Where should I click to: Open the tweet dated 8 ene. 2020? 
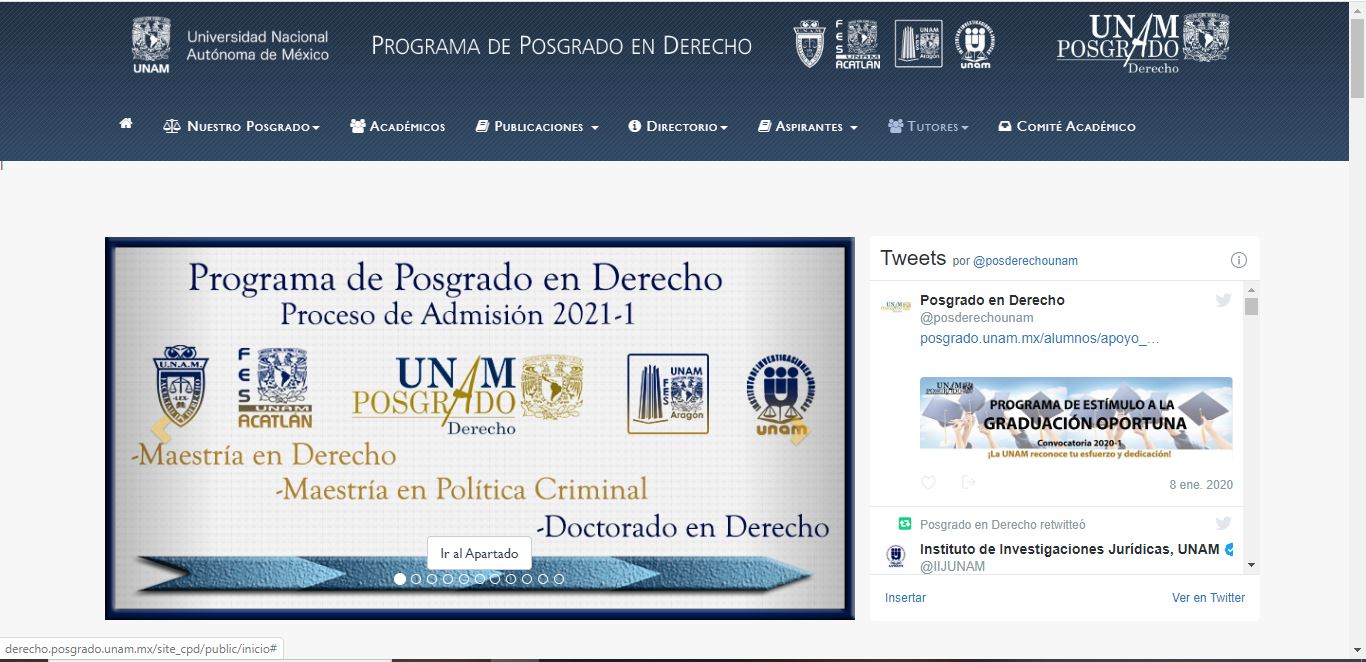click(1201, 485)
